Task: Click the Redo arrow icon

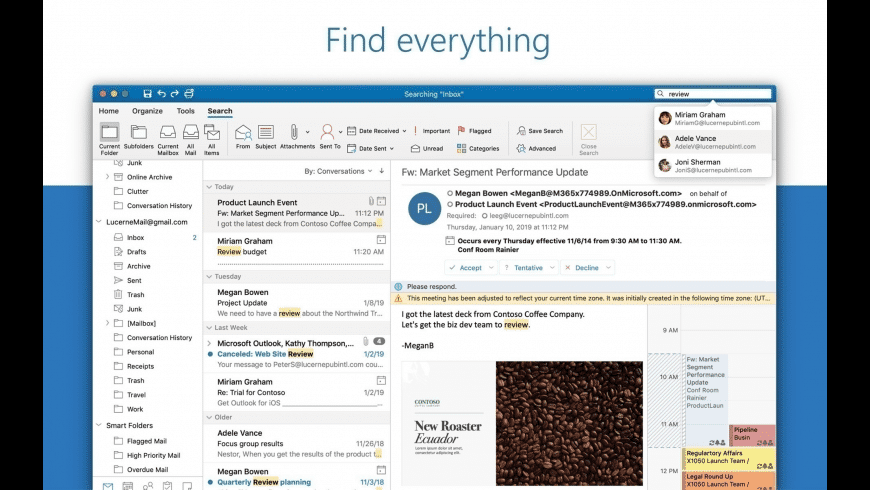Action: point(175,94)
